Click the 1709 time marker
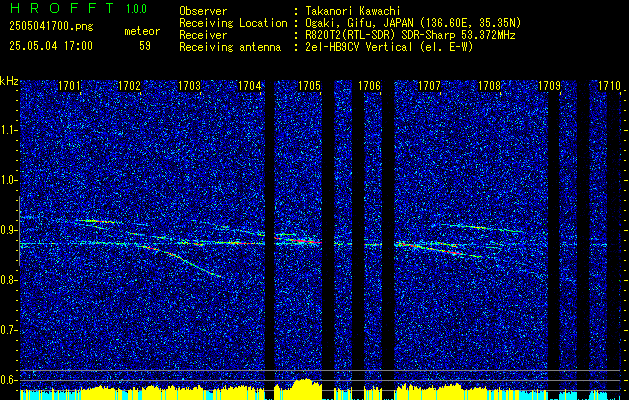The width and height of the screenshot is (629, 400). click(549, 85)
